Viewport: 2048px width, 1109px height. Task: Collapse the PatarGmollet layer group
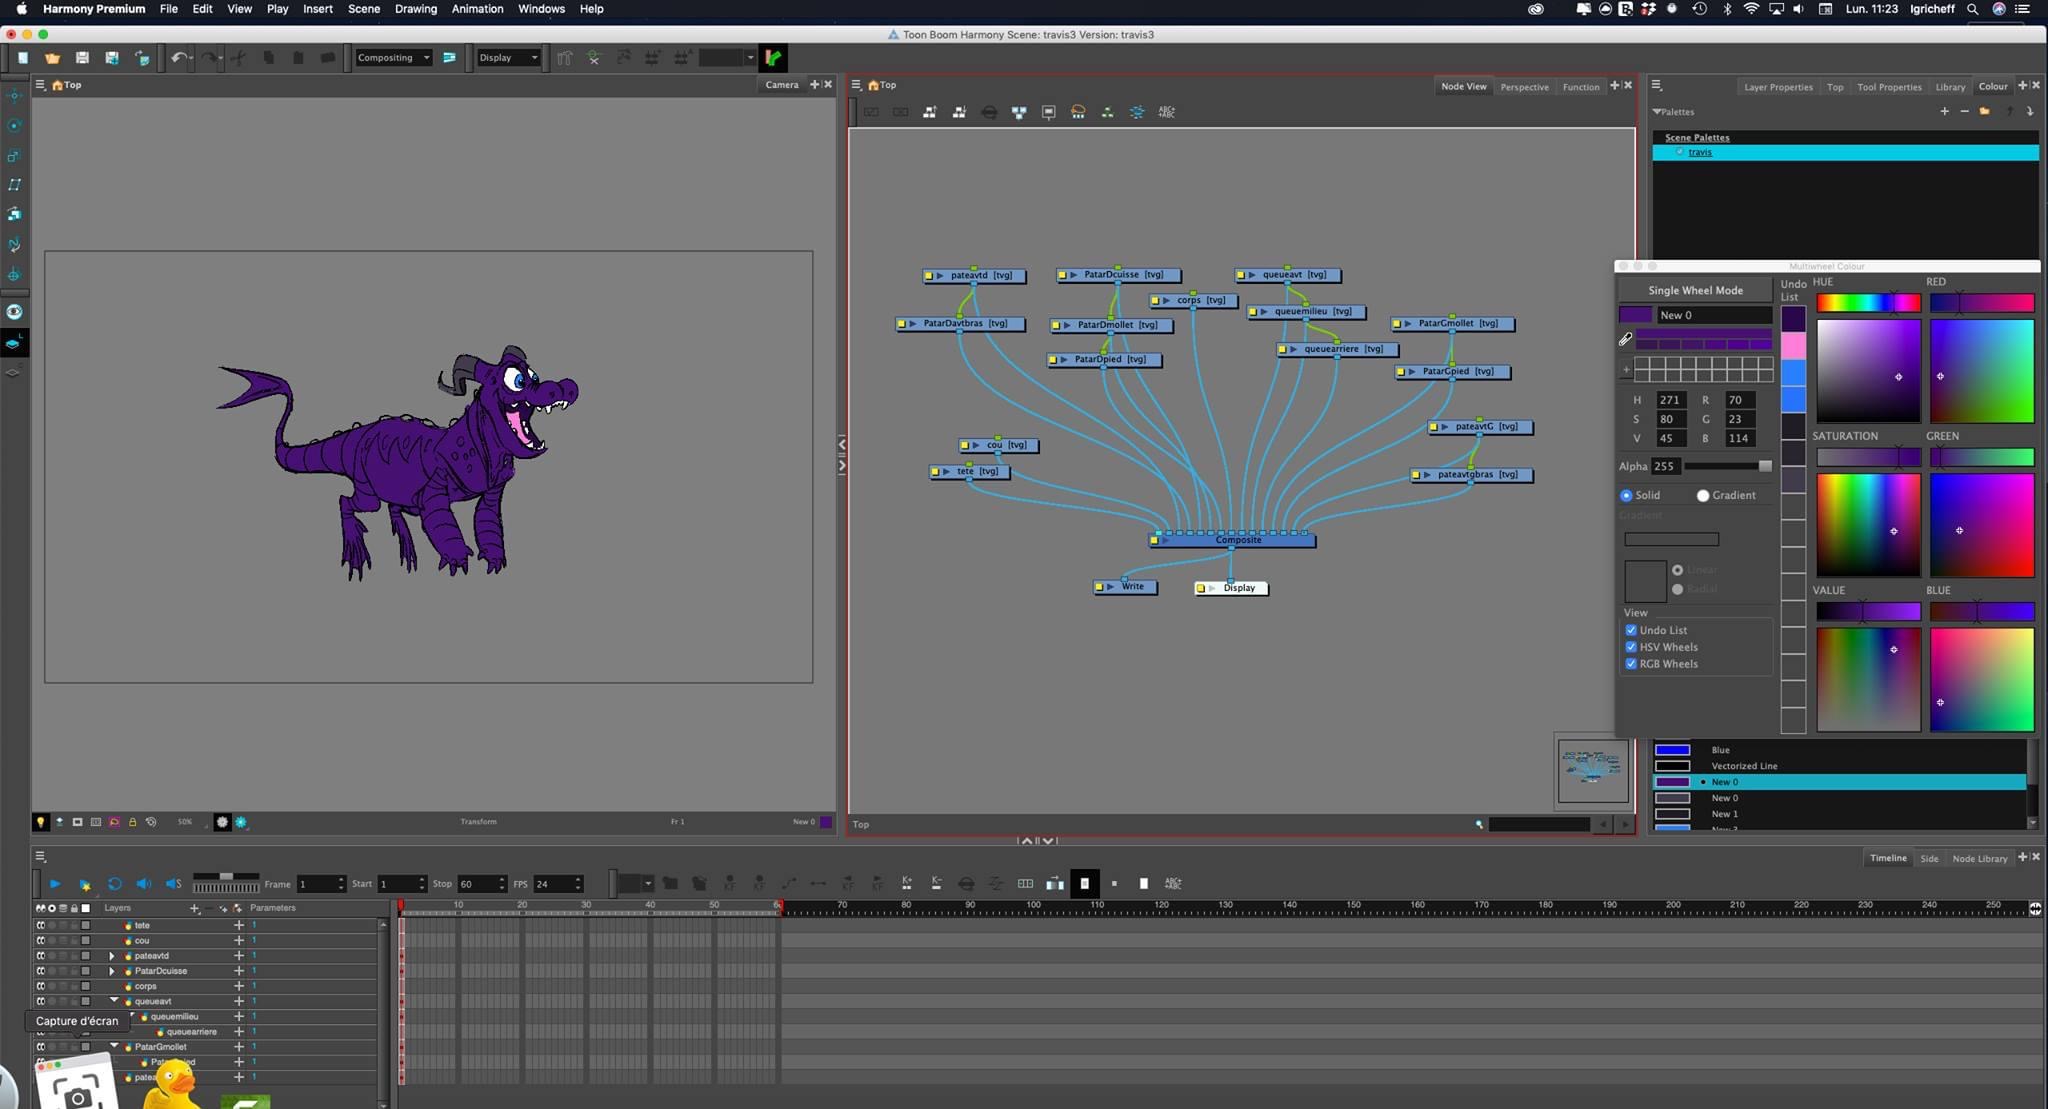tap(114, 1047)
